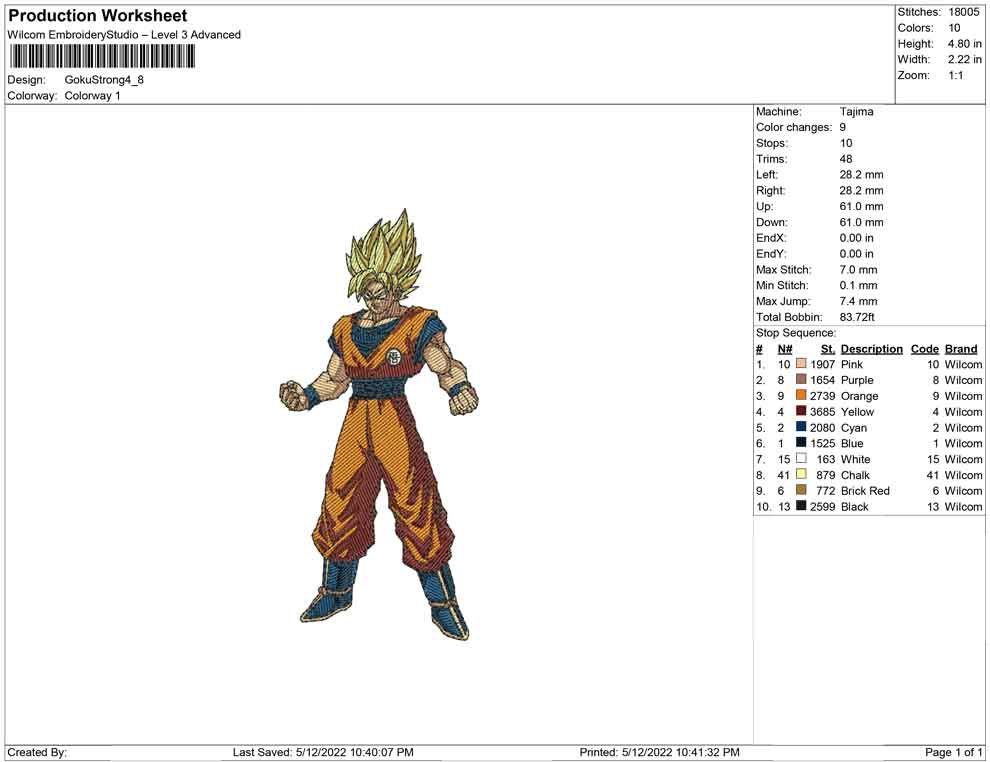
Task: Click the stitch count 2599 for Black
Action: [822, 506]
